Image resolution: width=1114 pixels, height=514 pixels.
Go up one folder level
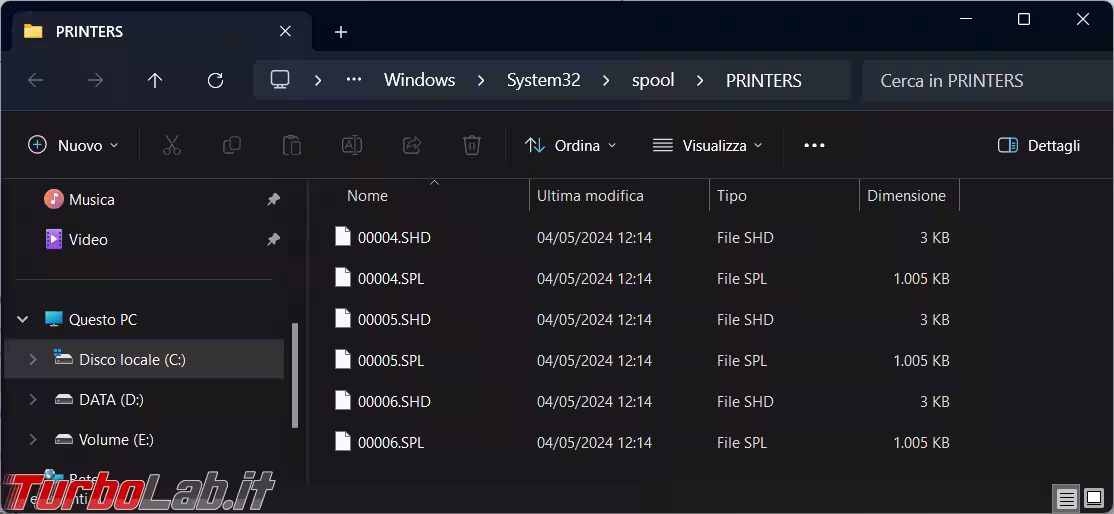pyautogui.click(x=155, y=81)
